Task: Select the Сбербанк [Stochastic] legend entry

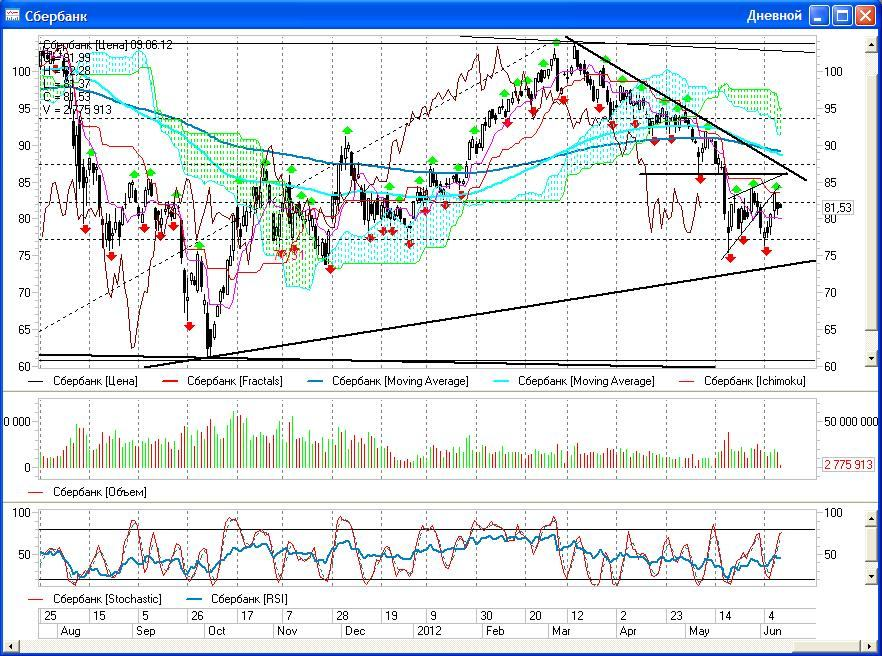Action: 107,599
